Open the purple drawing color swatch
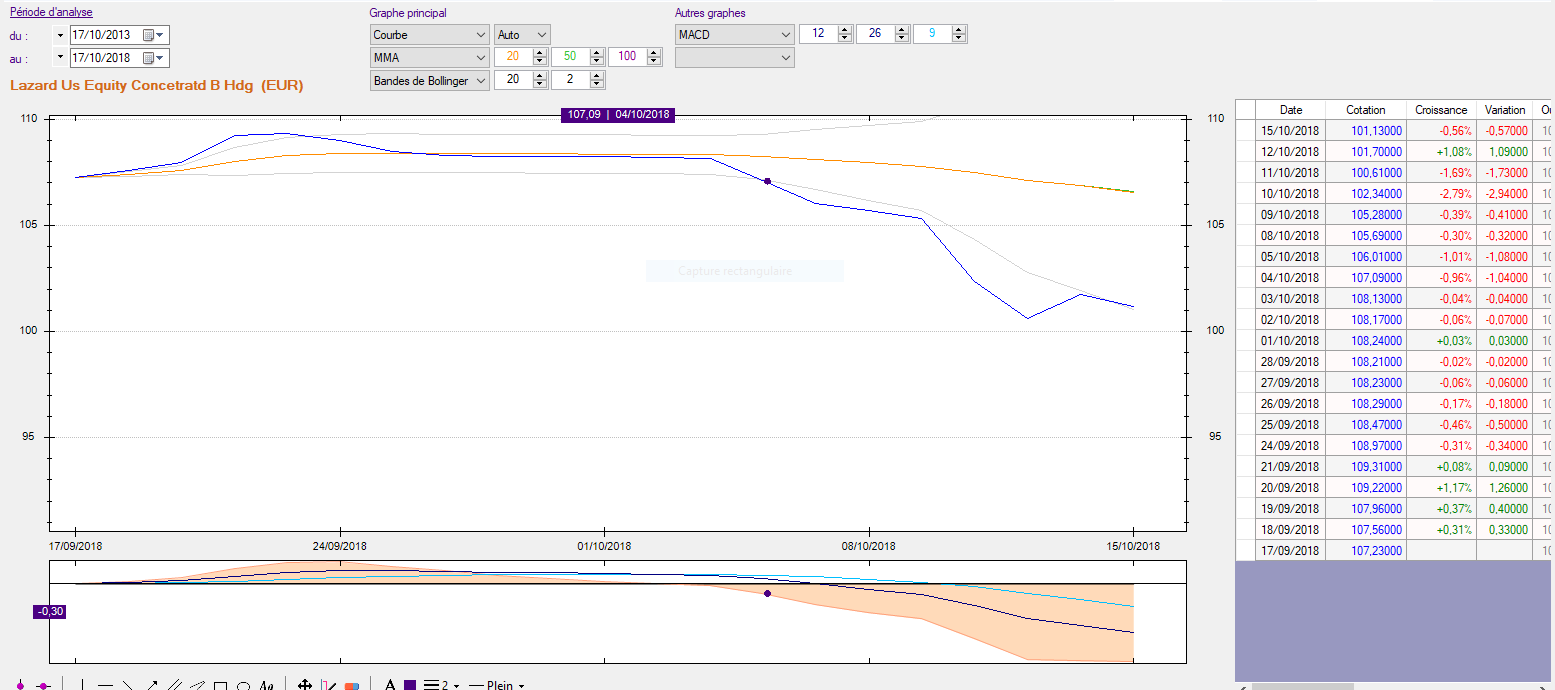 [410, 686]
